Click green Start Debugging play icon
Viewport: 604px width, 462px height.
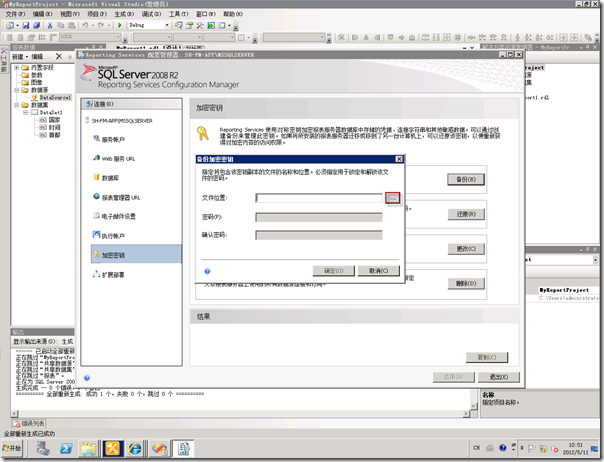coord(120,25)
